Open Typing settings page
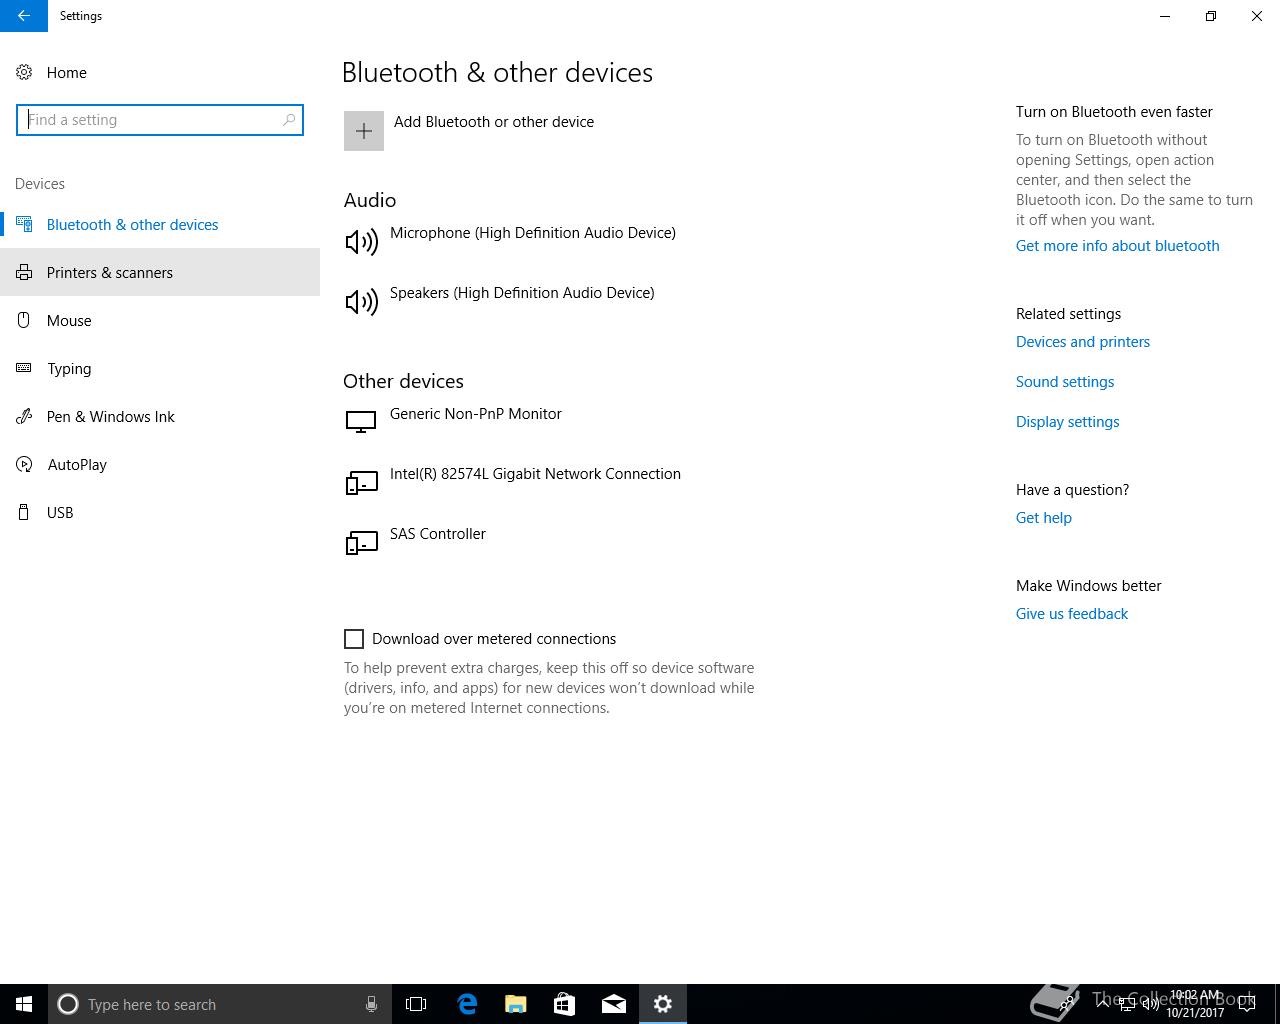Image resolution: width=1280 pixels, height=1024 pixels. coord(160,368)
